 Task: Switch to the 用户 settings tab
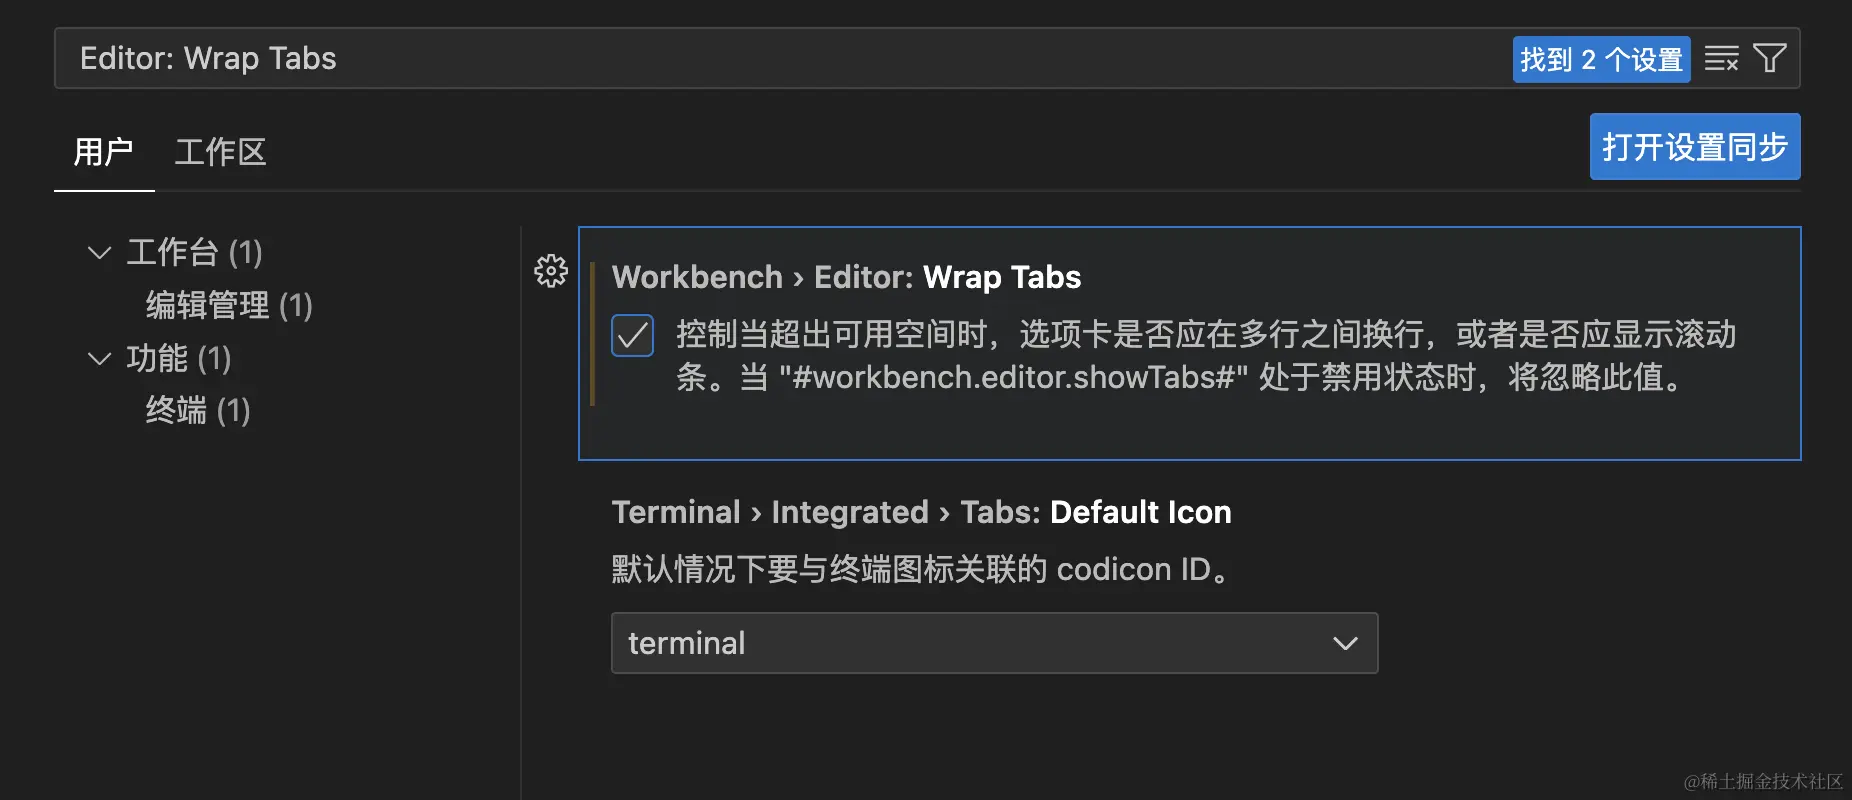pos(103,151)
